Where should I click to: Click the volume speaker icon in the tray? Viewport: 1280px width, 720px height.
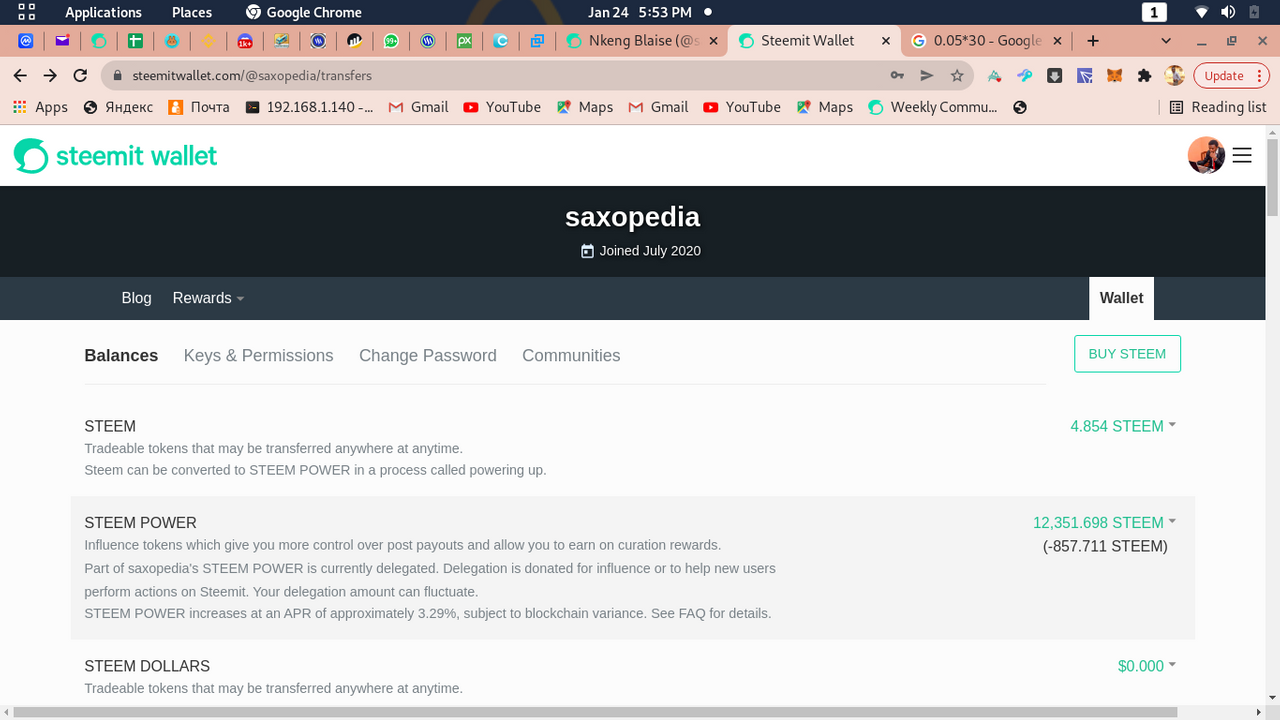click(x=1228, y=12)
